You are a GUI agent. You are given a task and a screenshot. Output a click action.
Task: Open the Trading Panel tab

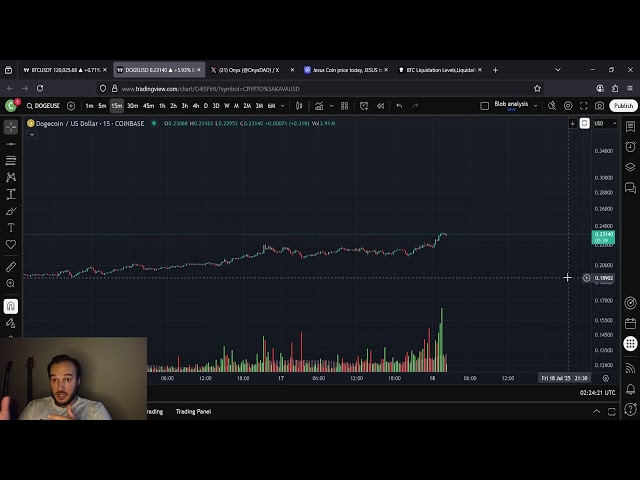(x=193, y=411)
